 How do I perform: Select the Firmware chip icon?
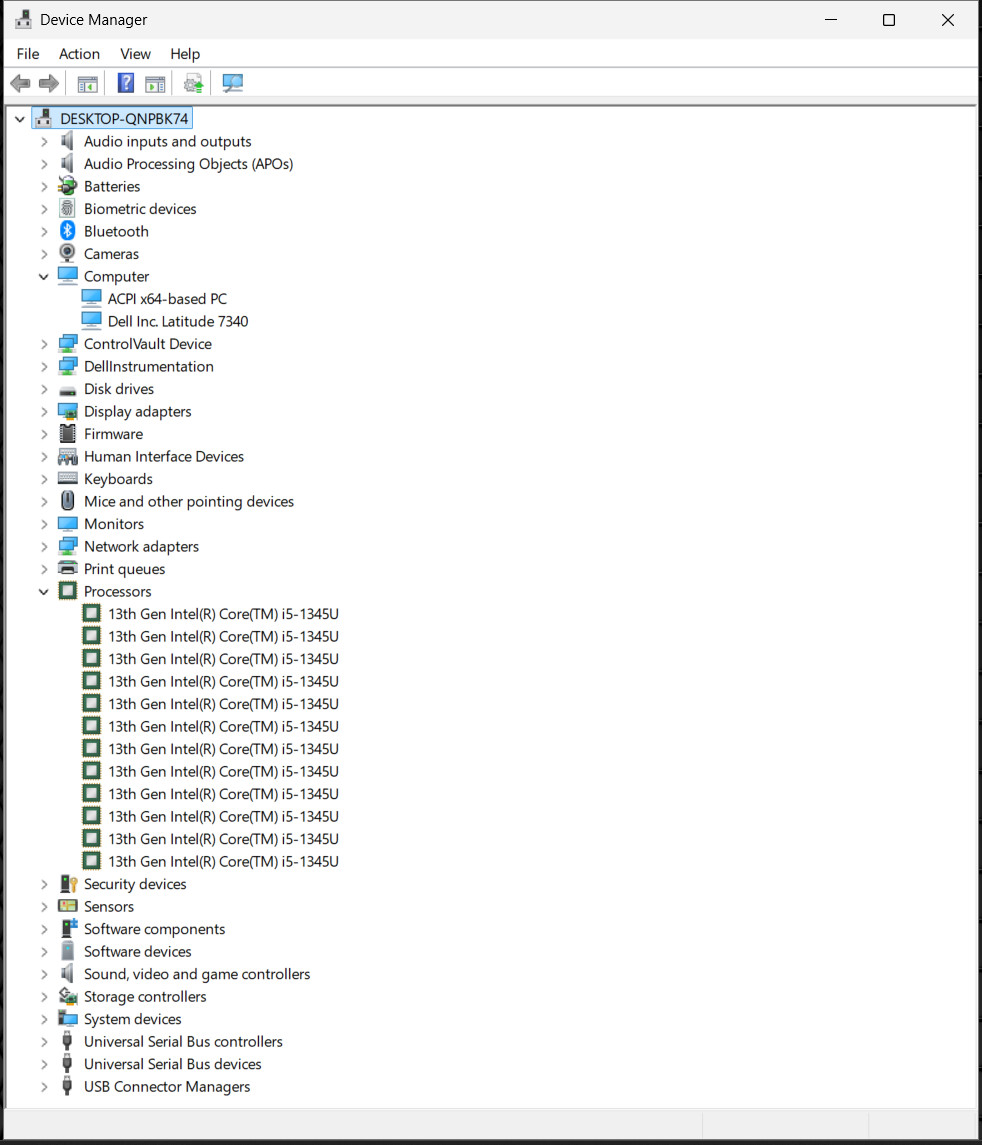(68, 434)
